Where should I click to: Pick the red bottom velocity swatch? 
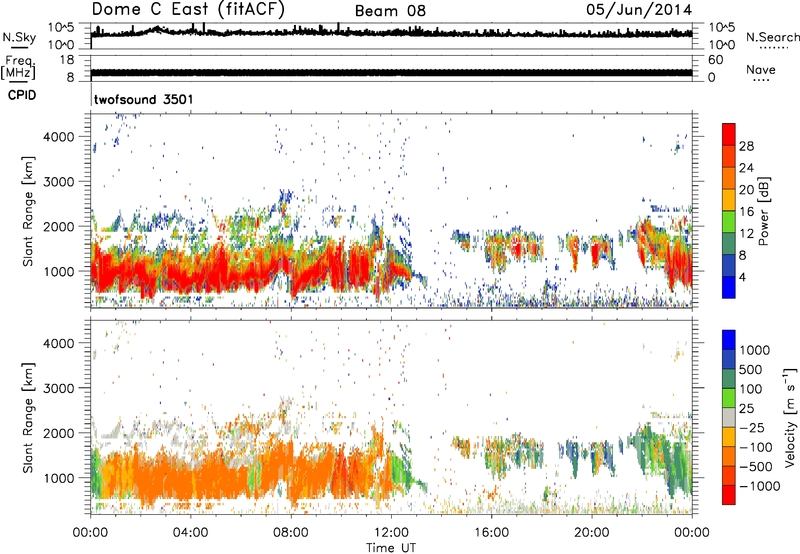click(729, 495)
